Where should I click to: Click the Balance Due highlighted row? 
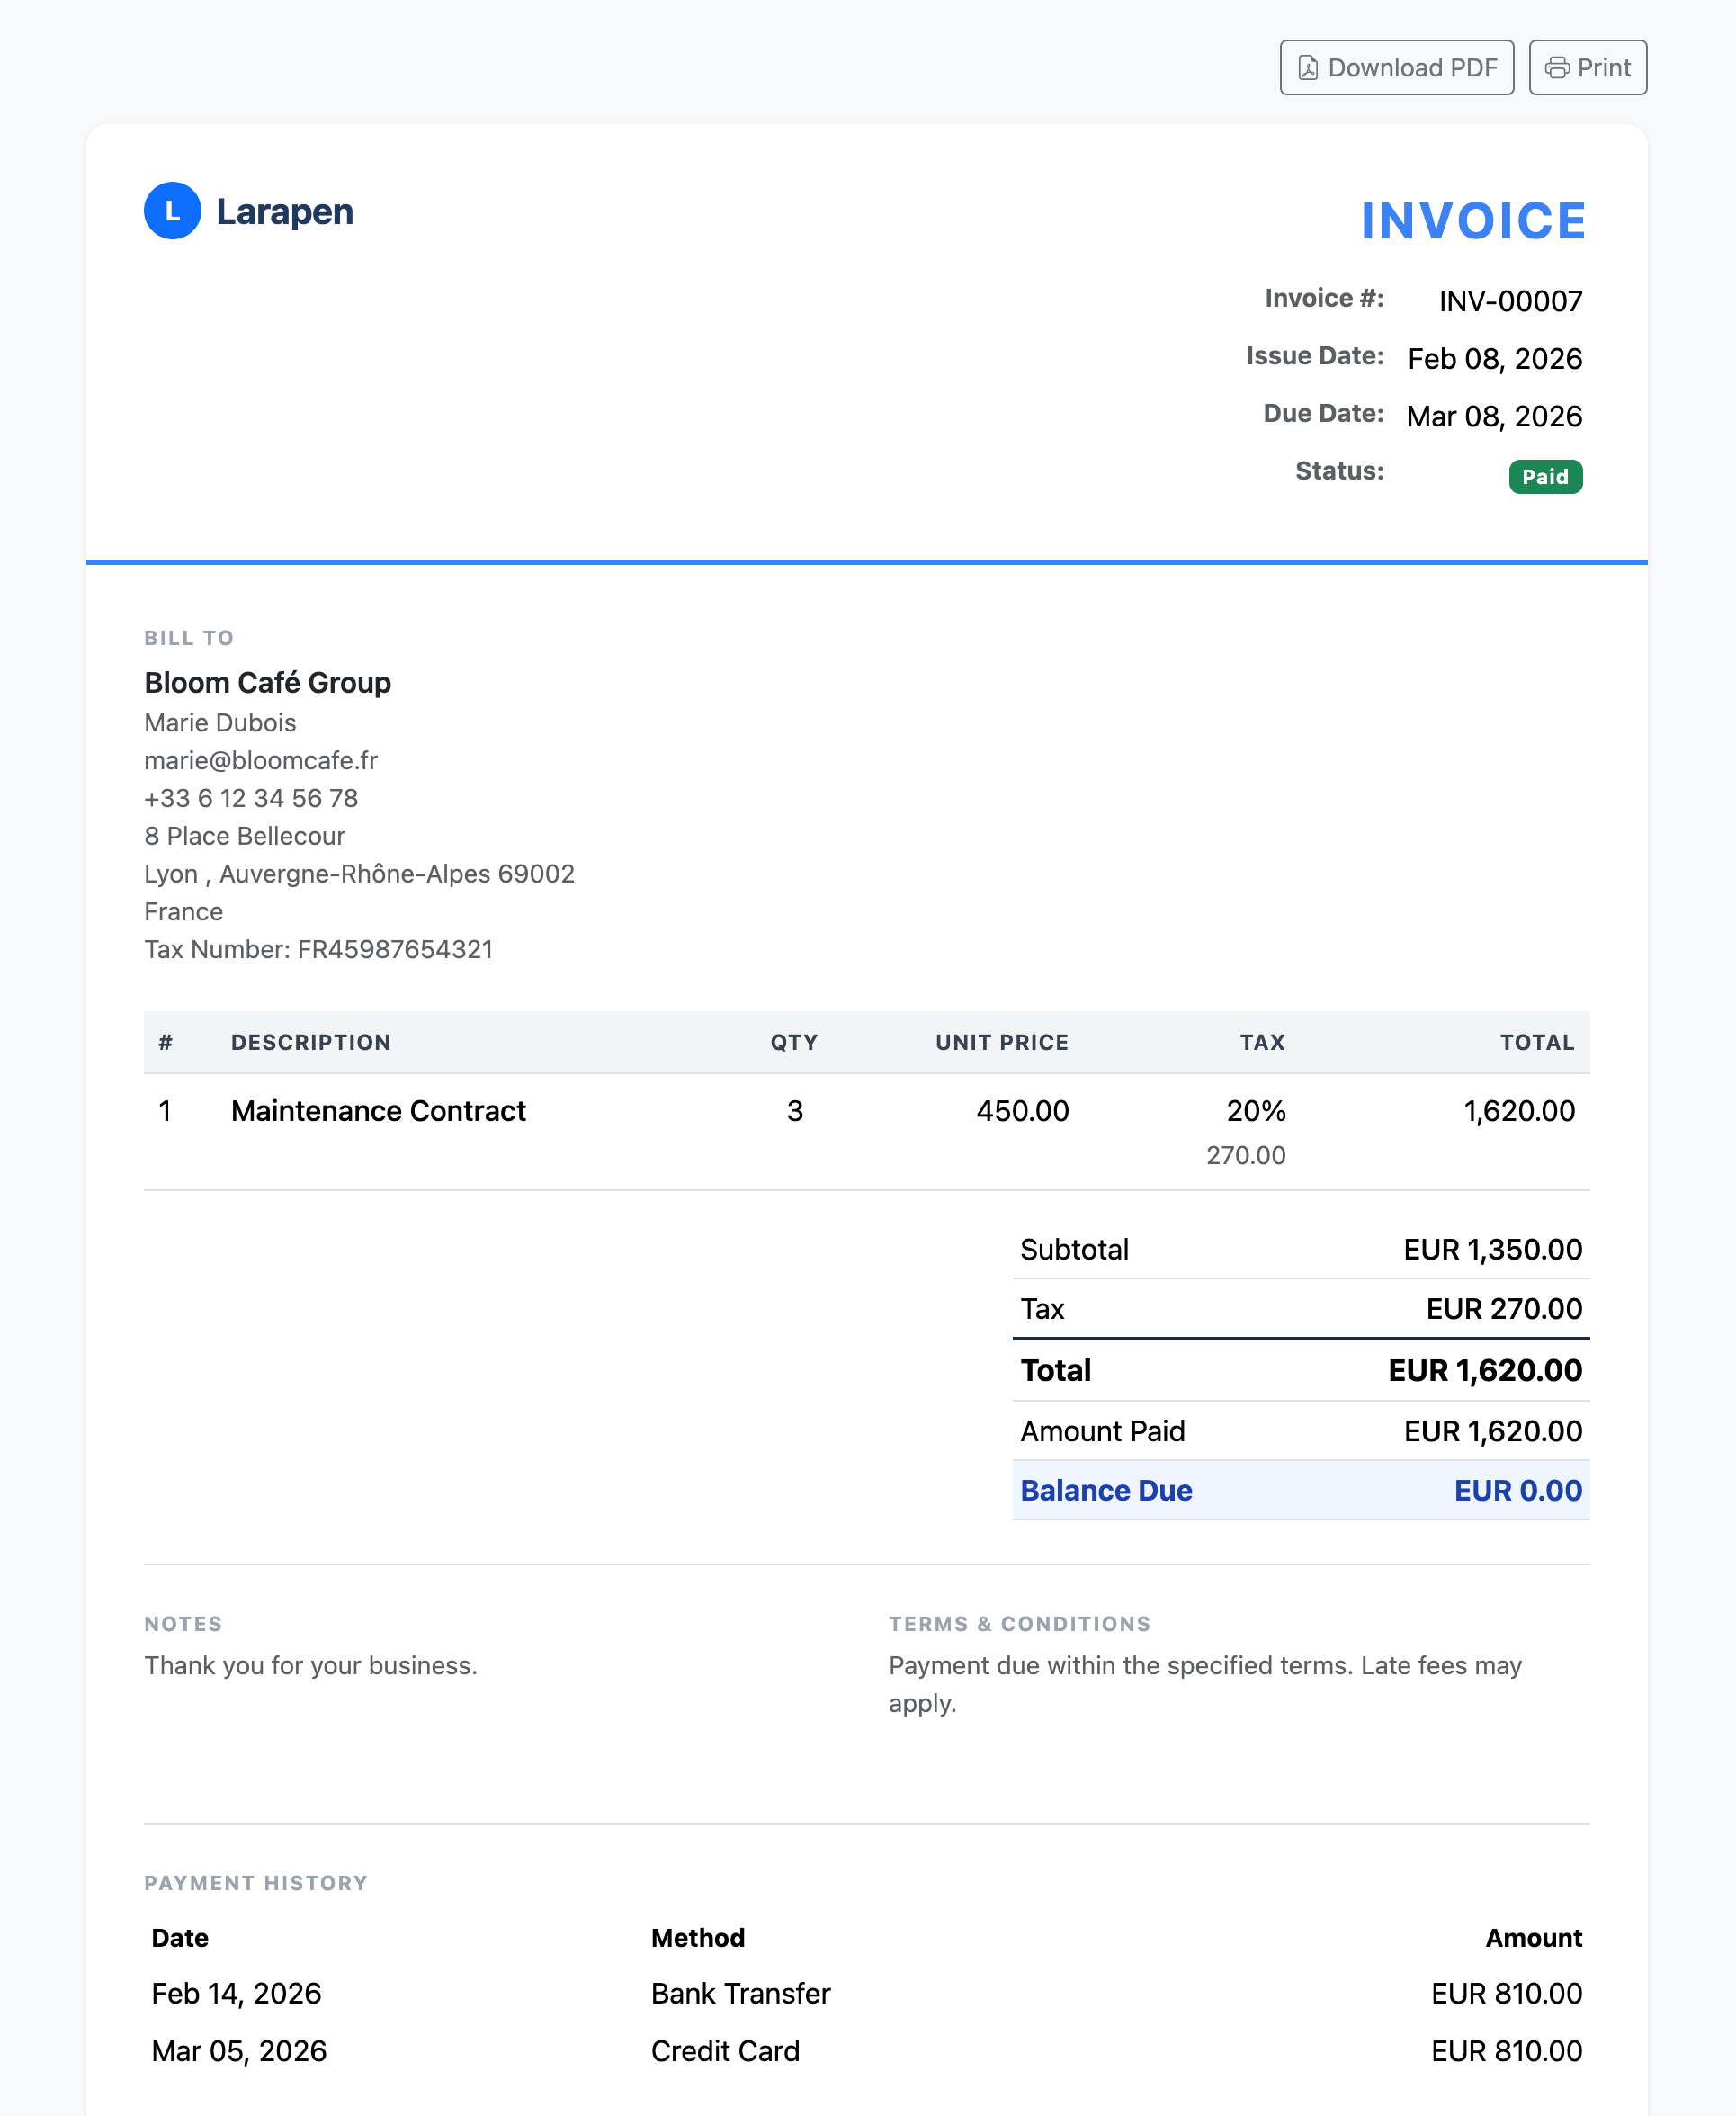coord(1300,1491)
